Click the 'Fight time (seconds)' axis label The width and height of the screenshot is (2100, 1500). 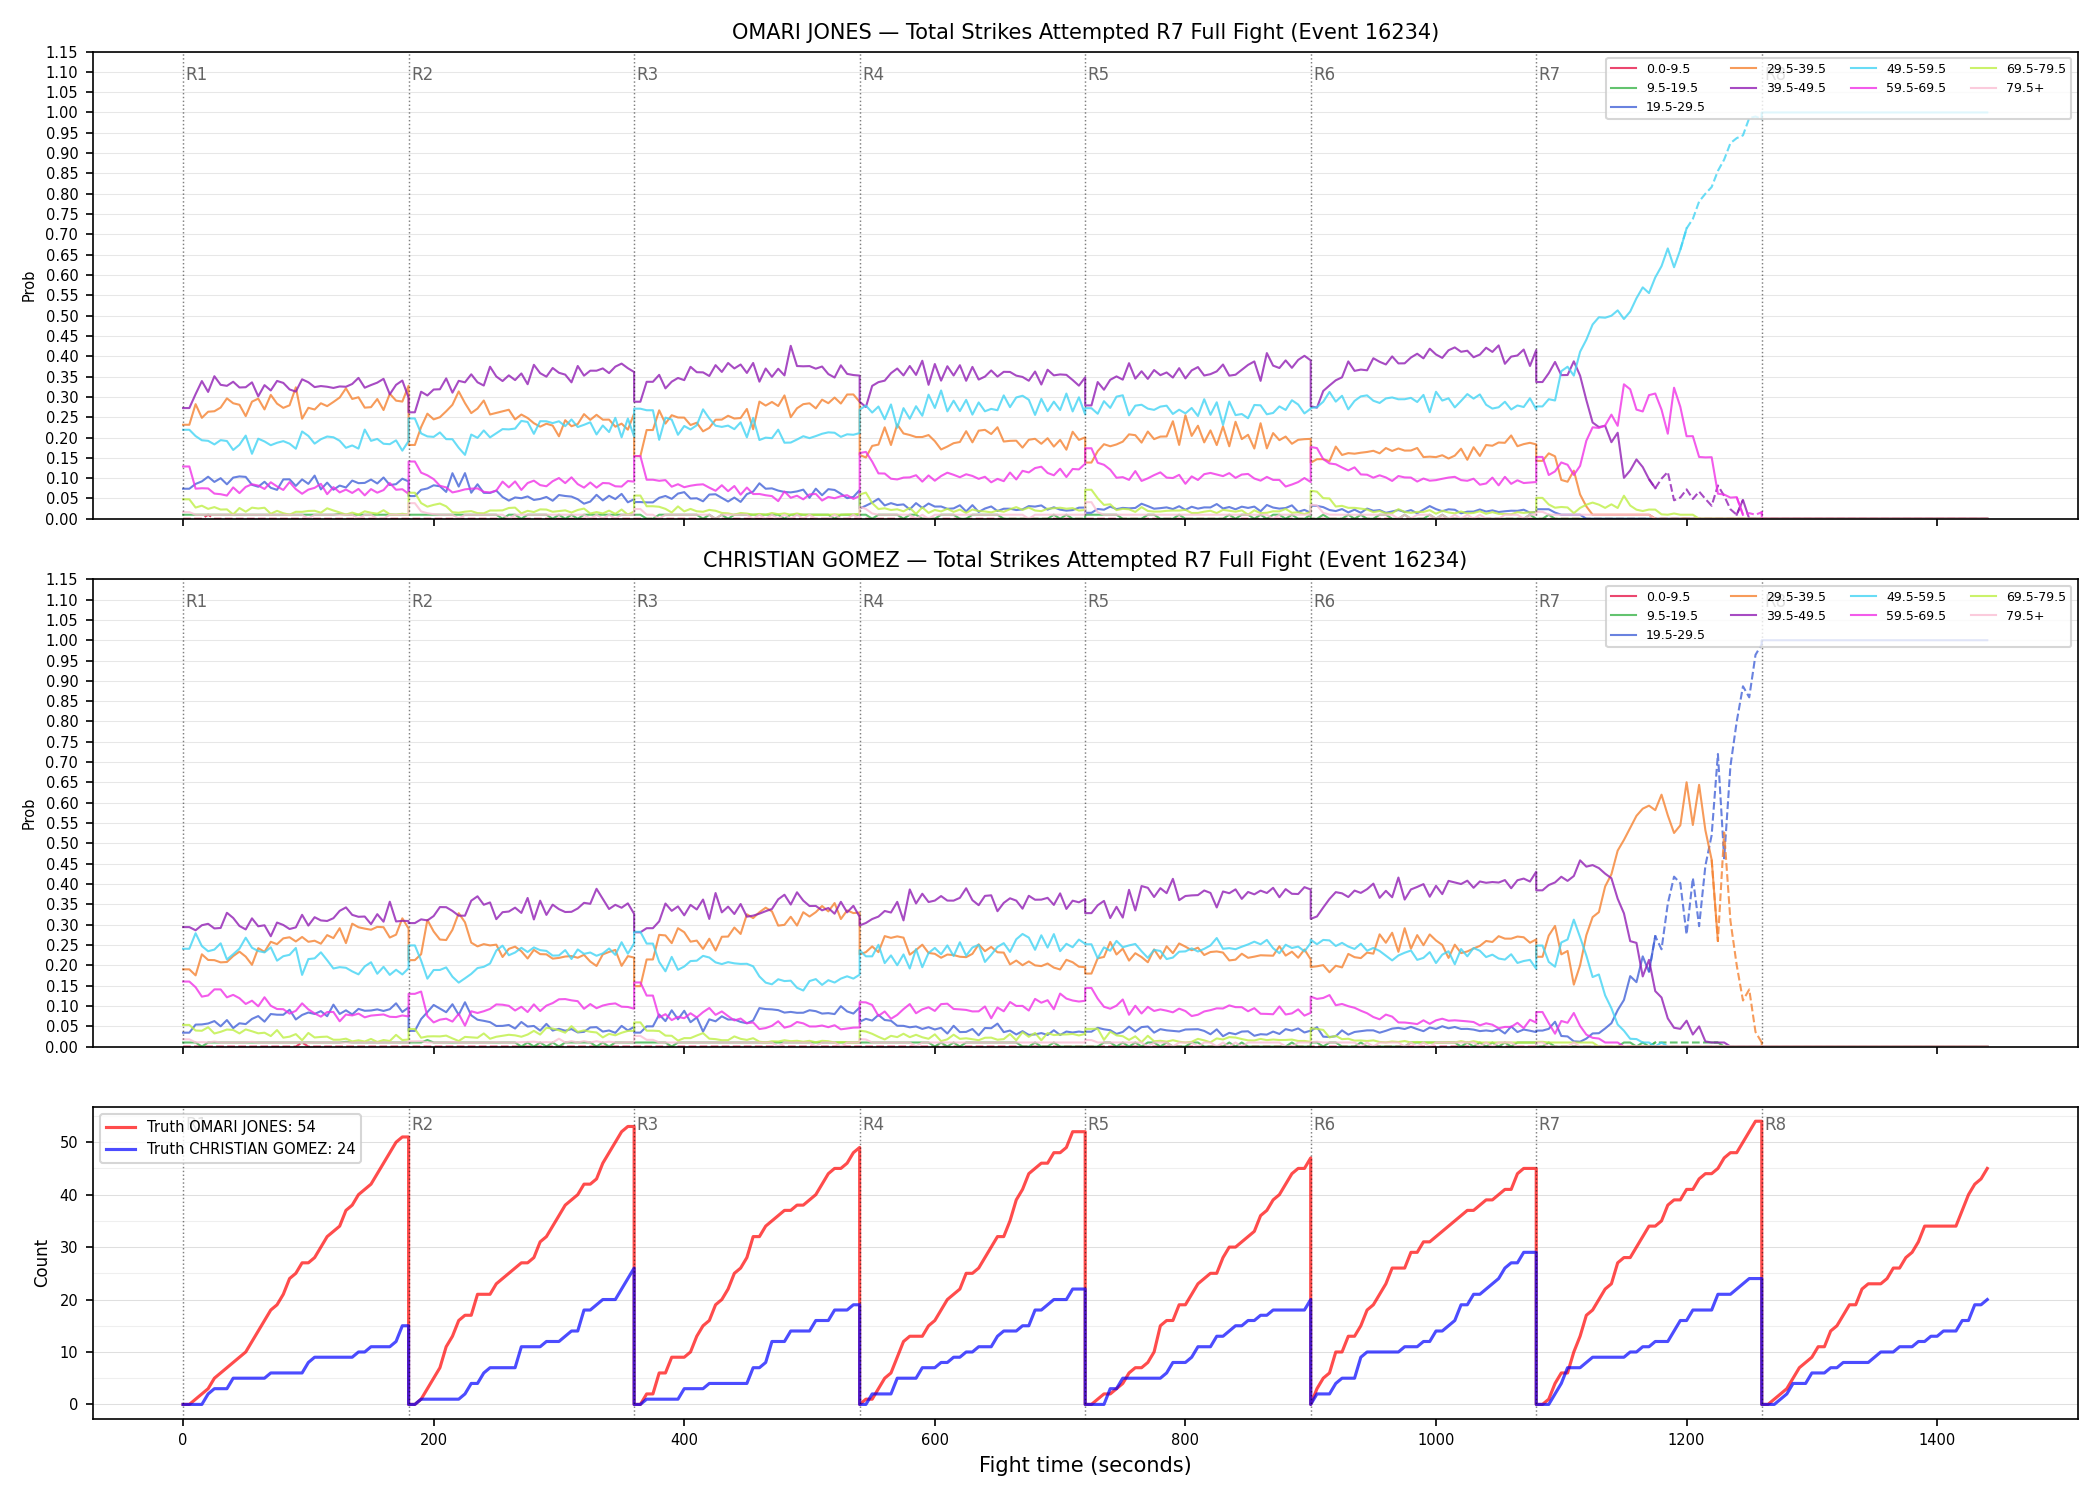tap(1085, 1465)
